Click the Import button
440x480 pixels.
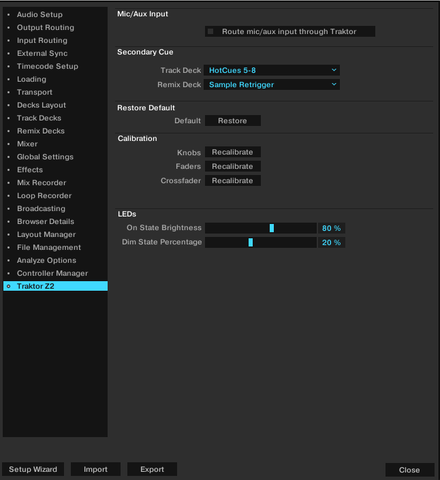[x=96, y=469]
